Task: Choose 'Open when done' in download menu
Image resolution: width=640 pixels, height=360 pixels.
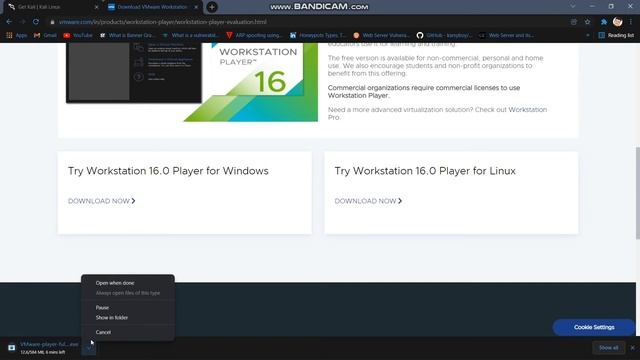Action: (x=115, y=283)
